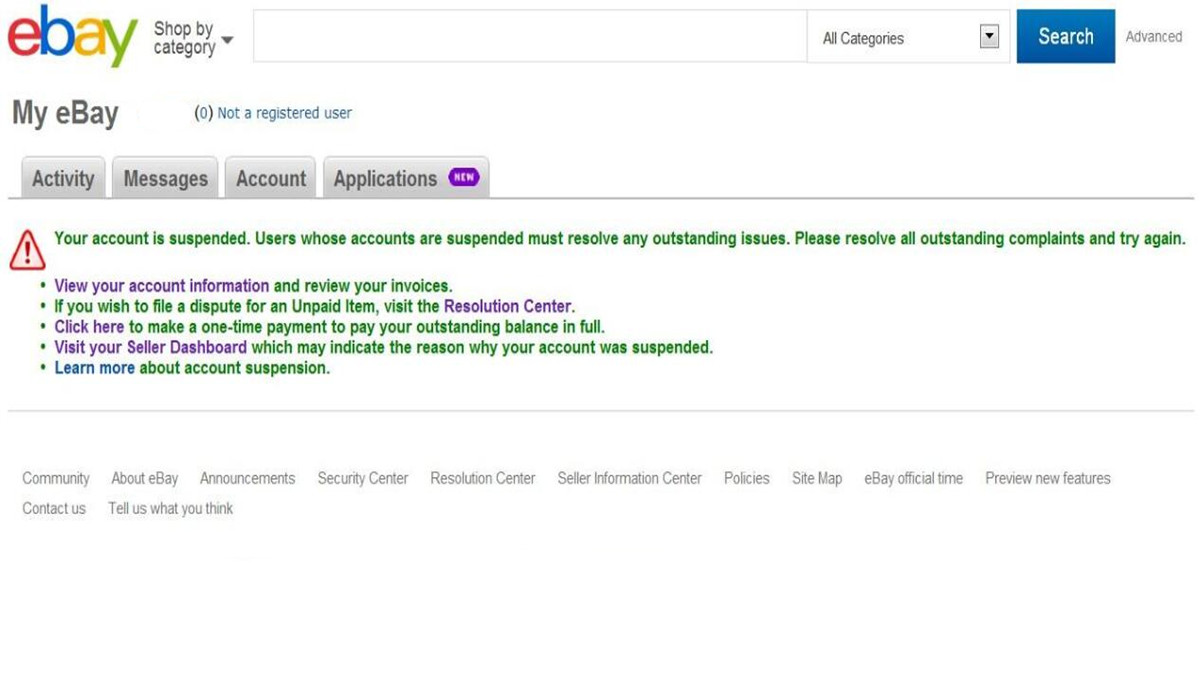
Task: Click the eBay logo
Action: (x=72, y=36)
